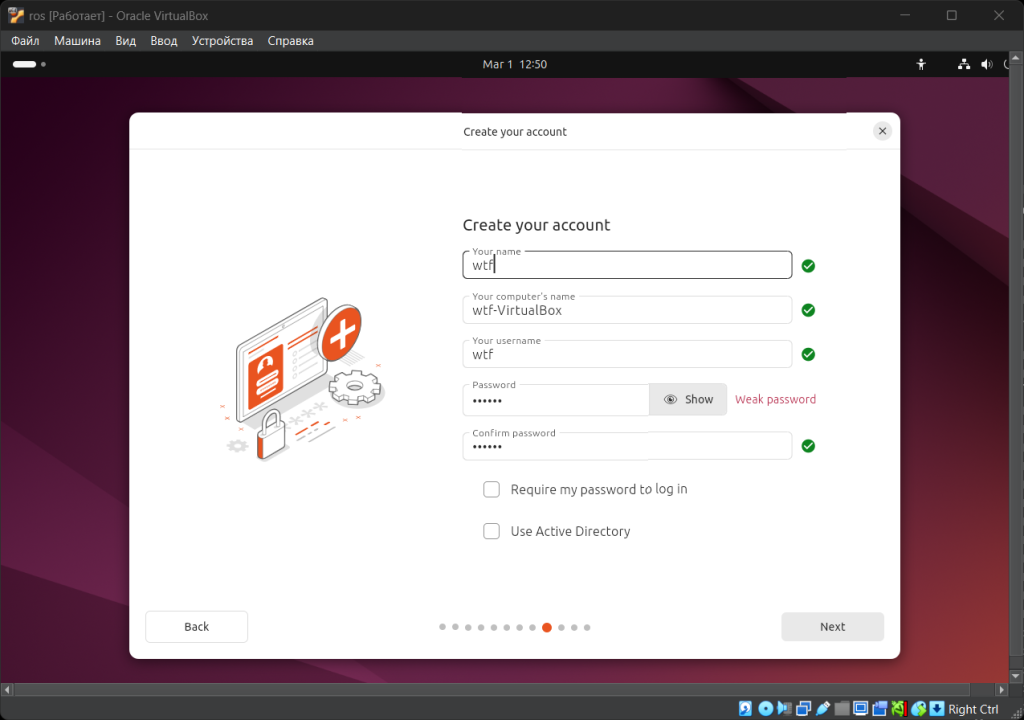Focus the Confirm password field
The height and width of the screenshot is (720, 1024).
(x=627, y=446)
